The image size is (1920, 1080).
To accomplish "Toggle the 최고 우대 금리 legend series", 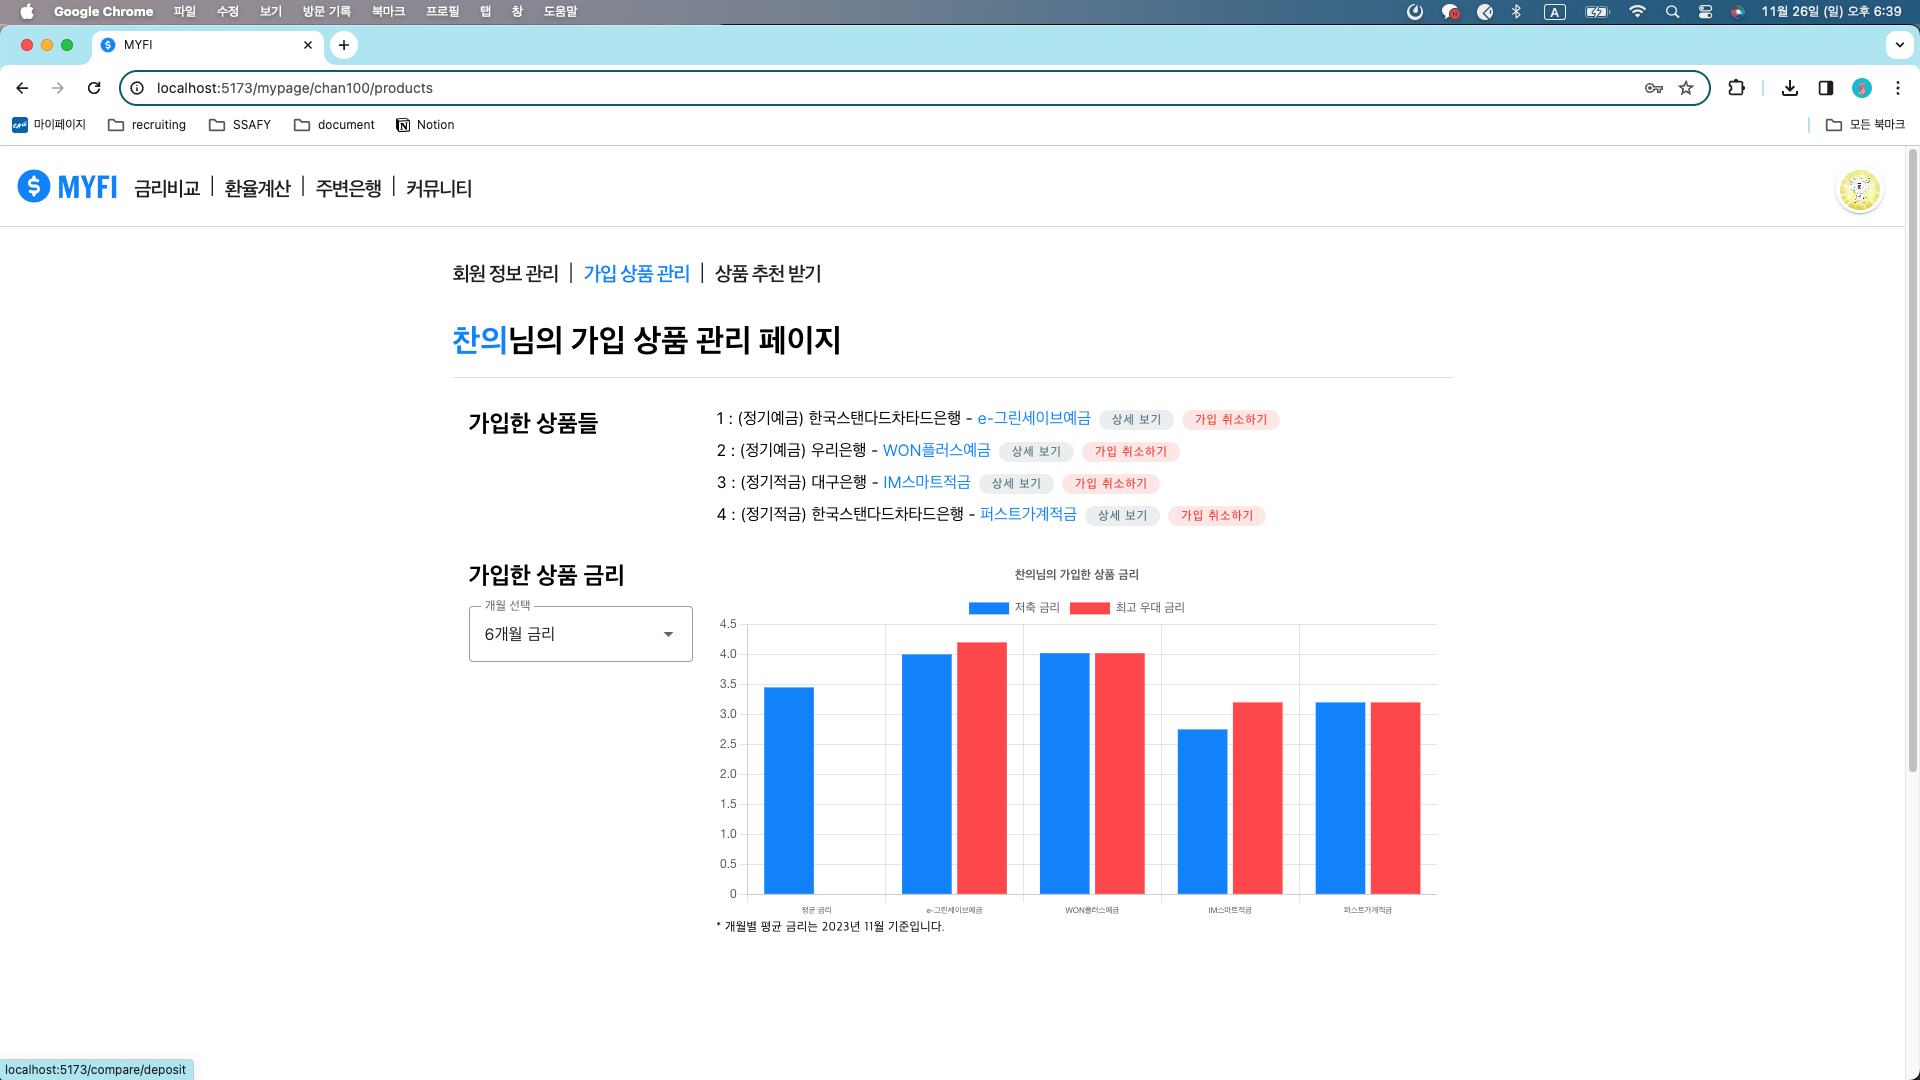I will pyautogui.click(x=1127, y=608).
